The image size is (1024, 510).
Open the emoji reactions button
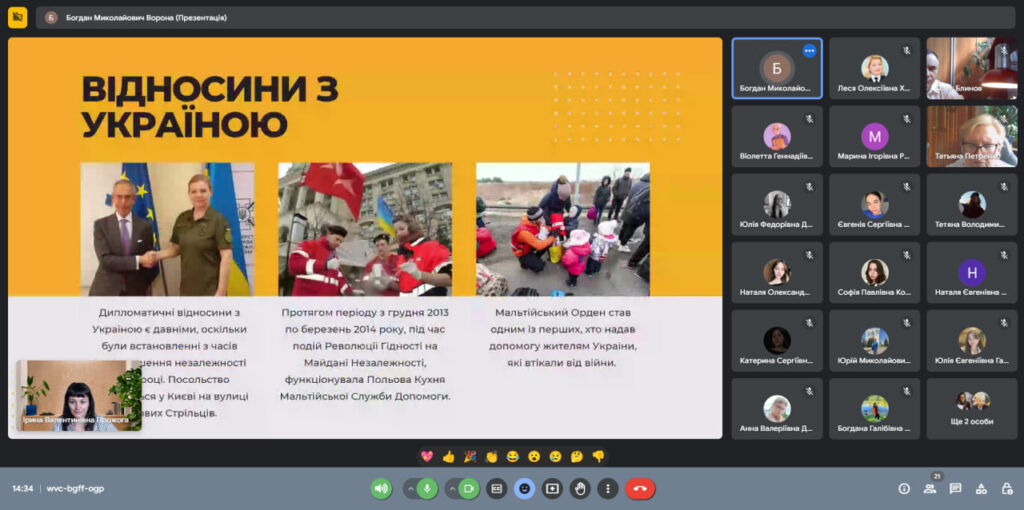pos(524,489)
